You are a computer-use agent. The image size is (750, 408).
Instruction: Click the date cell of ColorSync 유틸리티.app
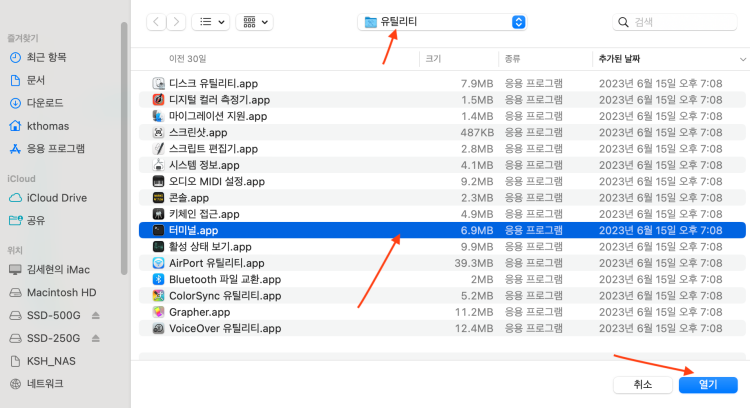(661, 296)
